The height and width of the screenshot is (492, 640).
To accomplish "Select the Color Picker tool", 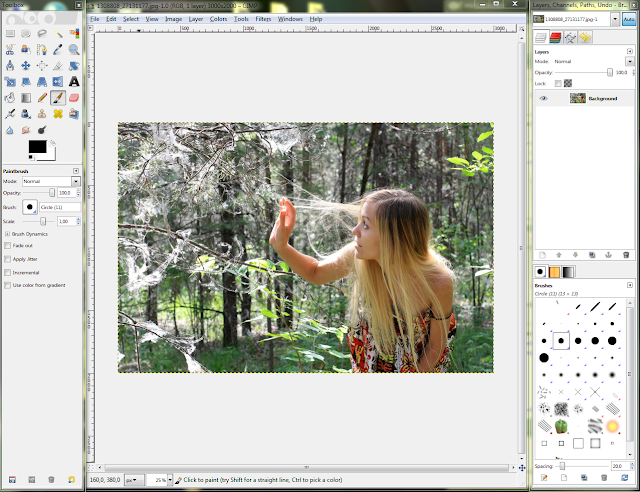I will tap(58, 50).
